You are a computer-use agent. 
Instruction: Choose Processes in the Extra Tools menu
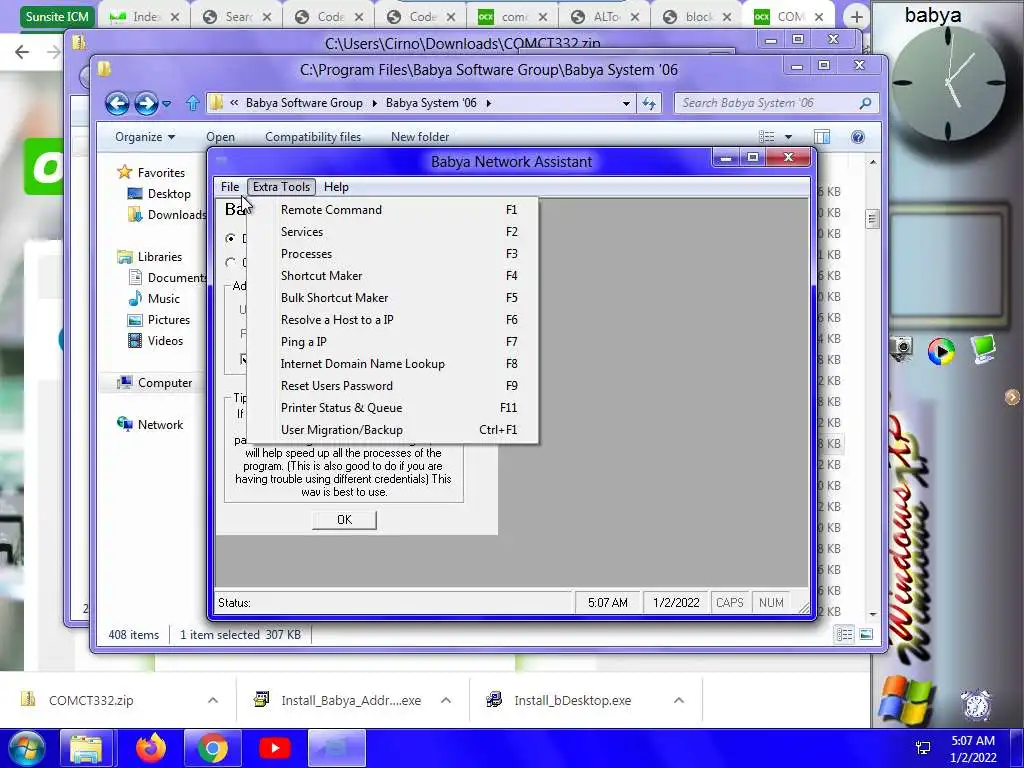[392, 254]
